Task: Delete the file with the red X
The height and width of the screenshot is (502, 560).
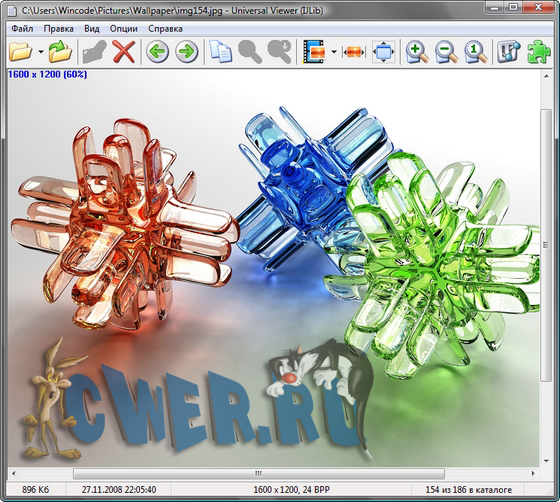Action: coord(124,52)
